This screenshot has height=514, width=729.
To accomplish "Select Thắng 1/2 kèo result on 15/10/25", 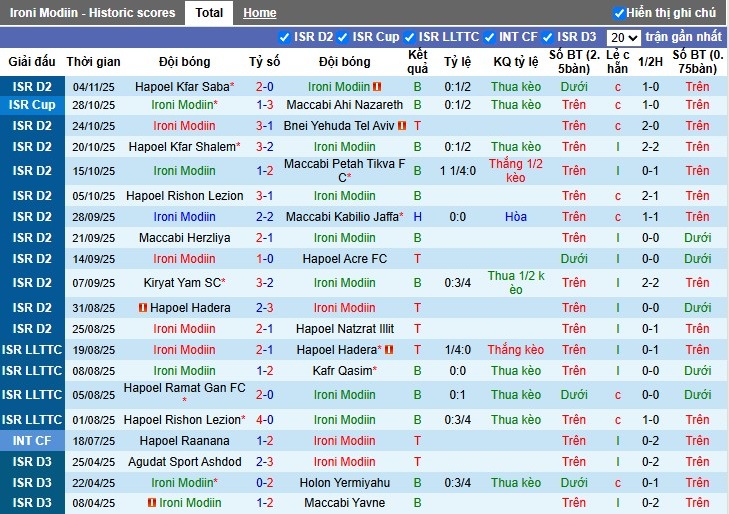I will 516,171.
